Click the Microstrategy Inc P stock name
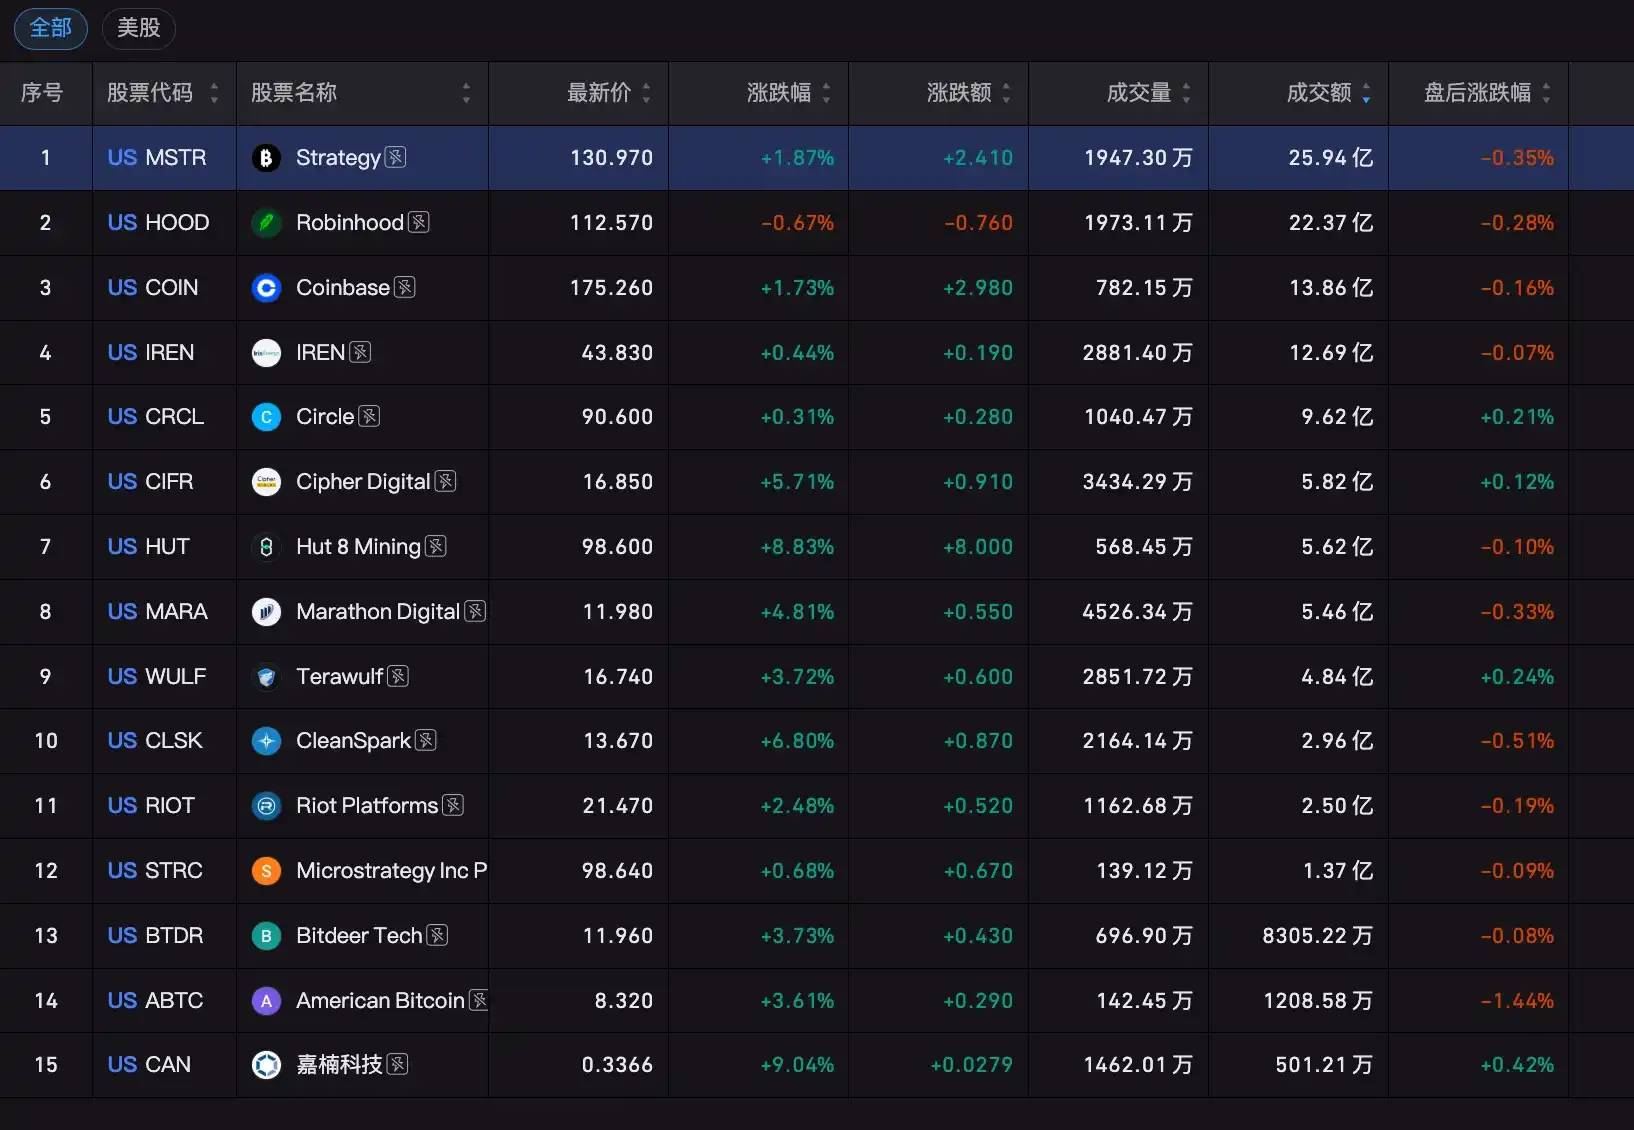 [391, 871]
